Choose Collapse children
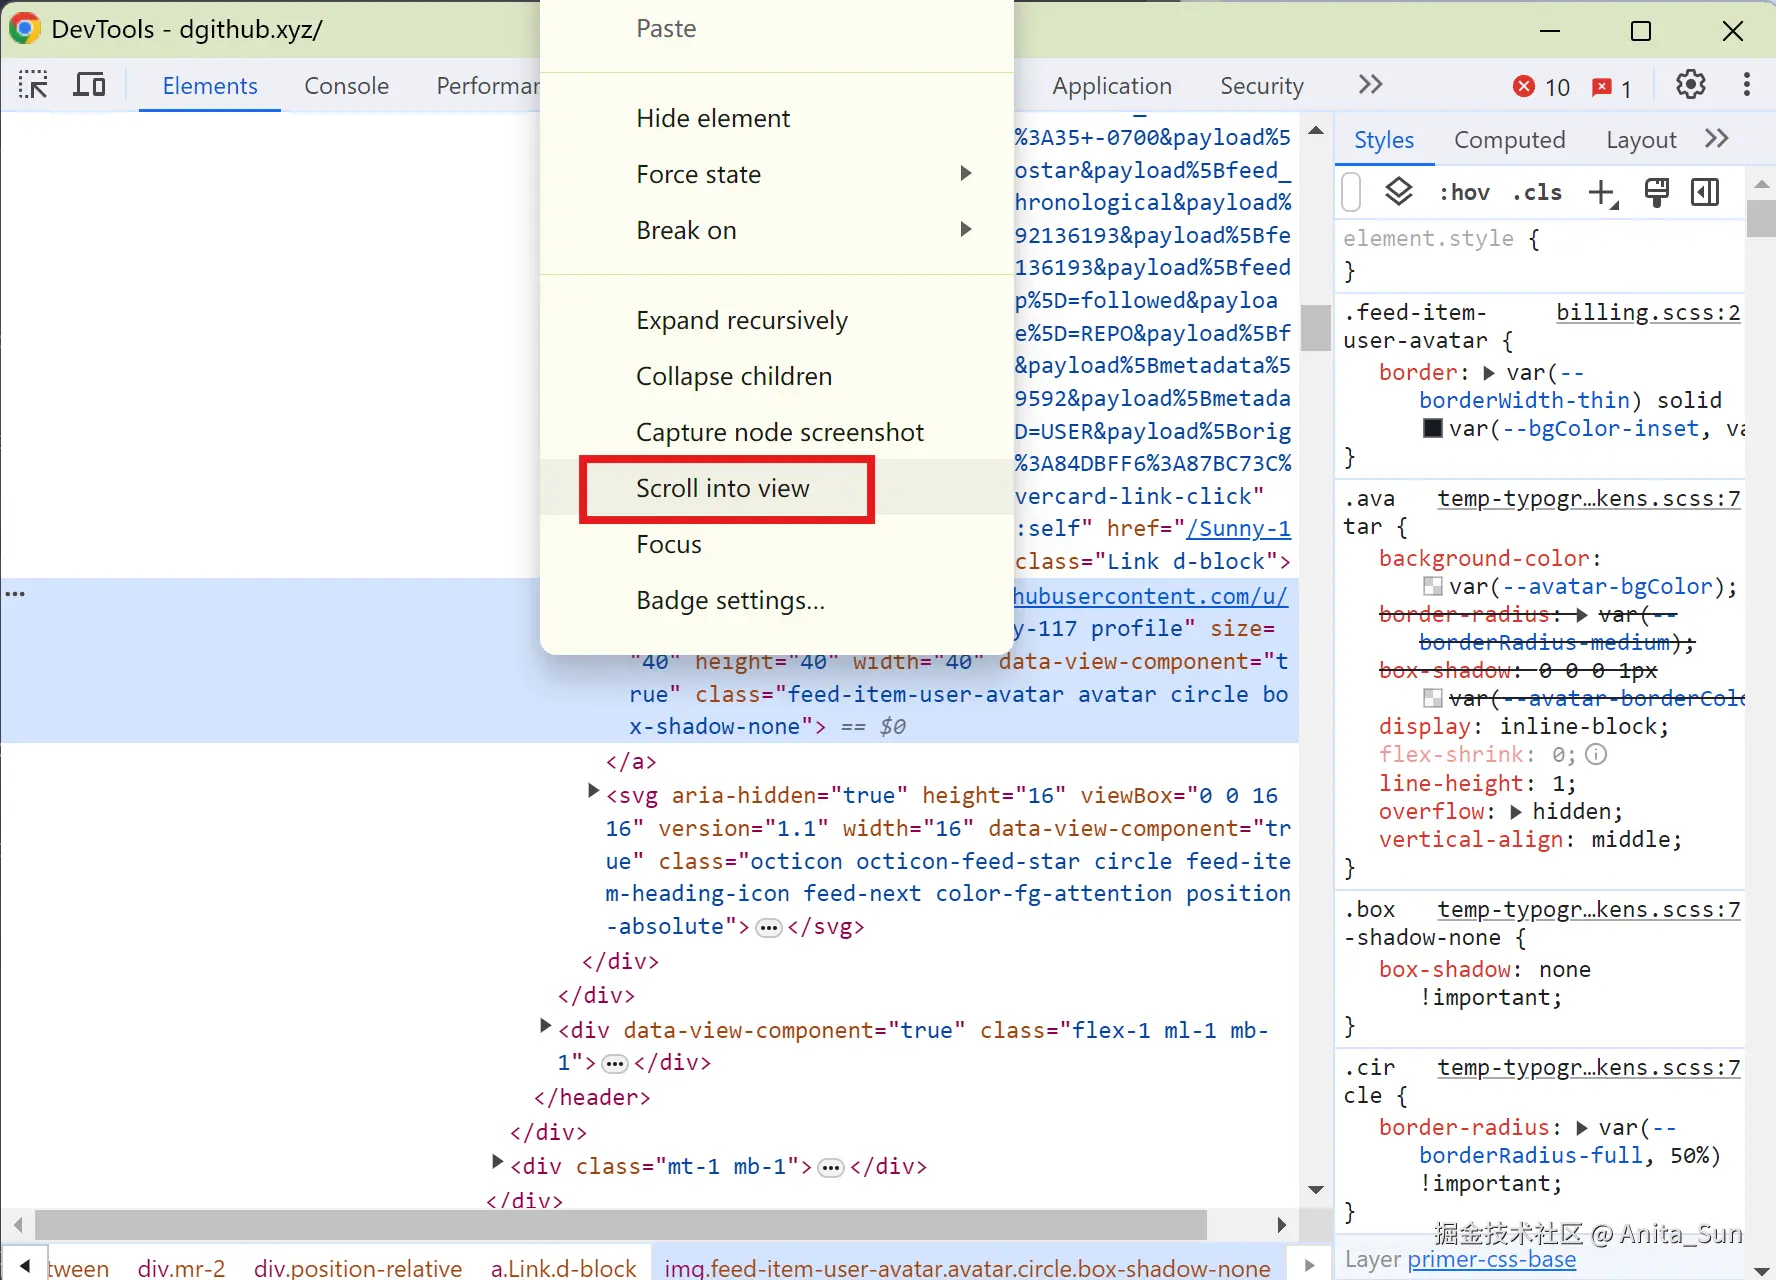 coord(777,376)
